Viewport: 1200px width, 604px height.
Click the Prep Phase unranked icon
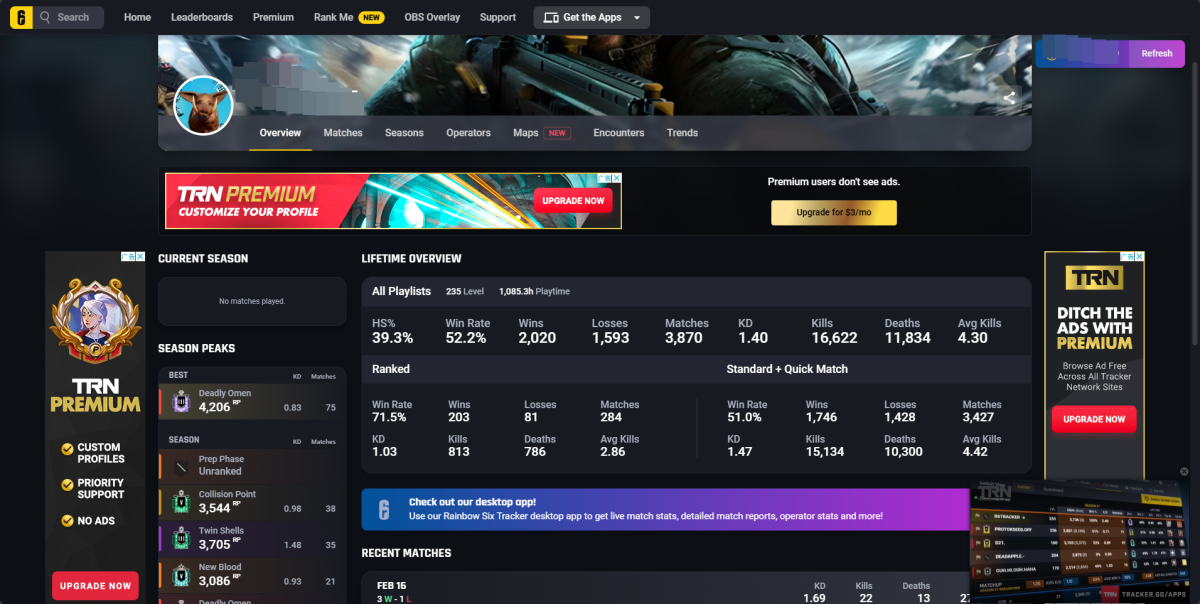coord(181,466)
